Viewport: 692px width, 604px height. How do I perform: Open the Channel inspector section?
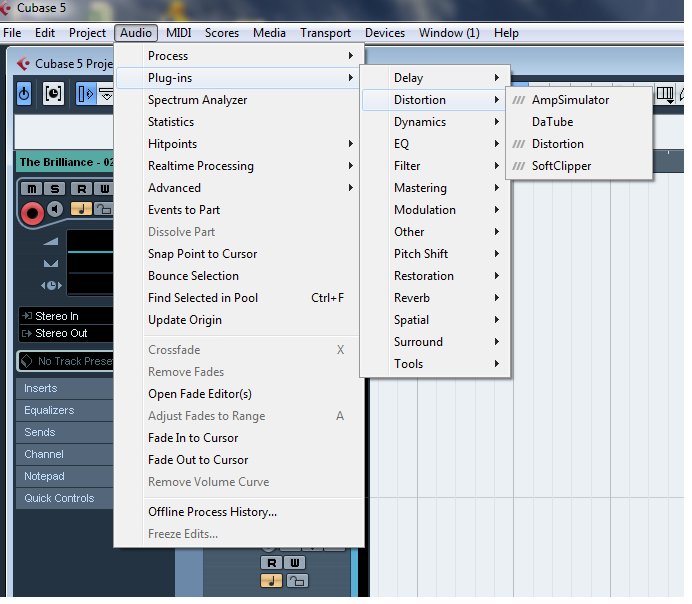pyautogui.click(x=64, y=454)
